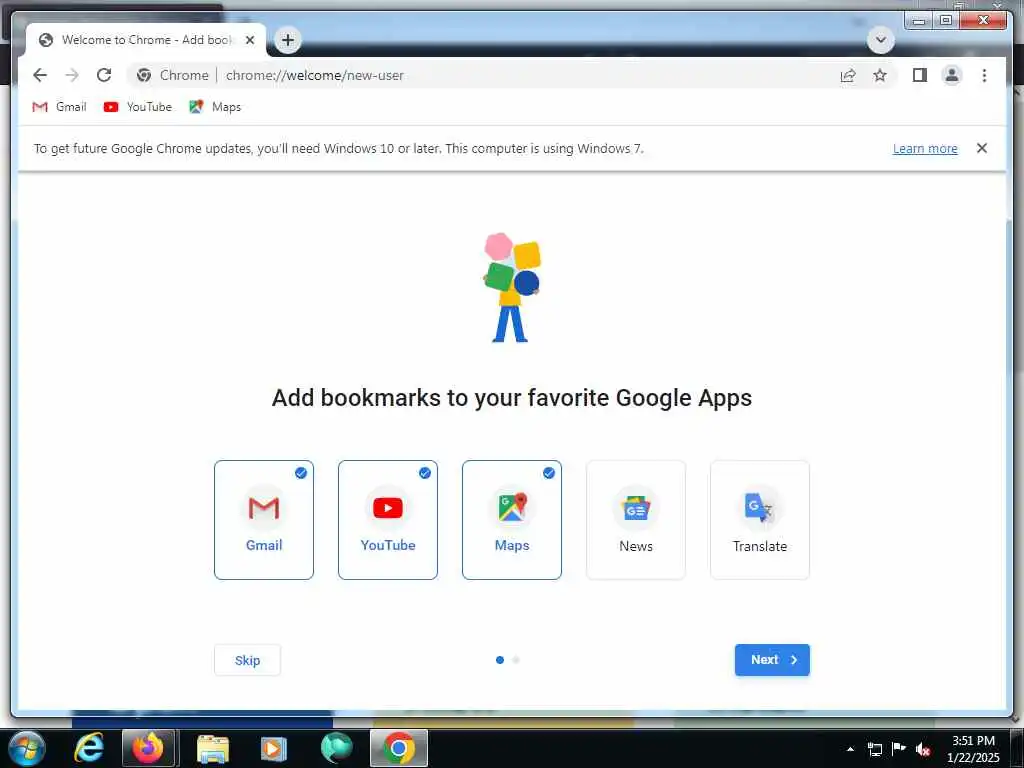Image resolution: width=1024 pixels, height=768 pixels.
Task: Select the Translate app card
Action: click(760, 520)
